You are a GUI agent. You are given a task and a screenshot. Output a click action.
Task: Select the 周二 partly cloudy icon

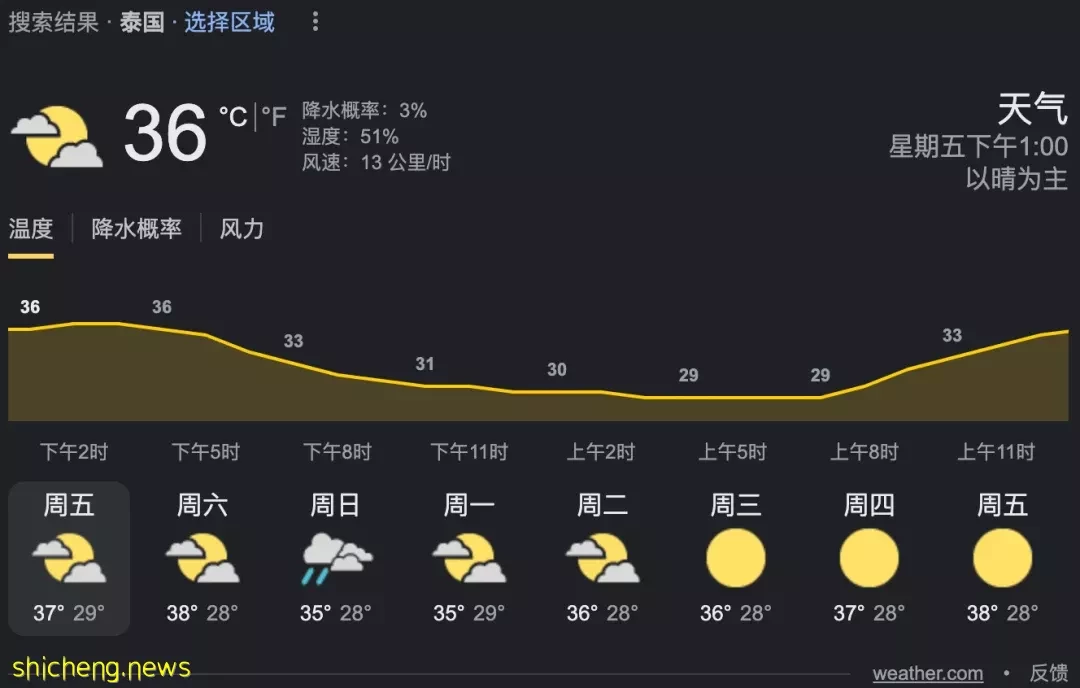point(603,559)
